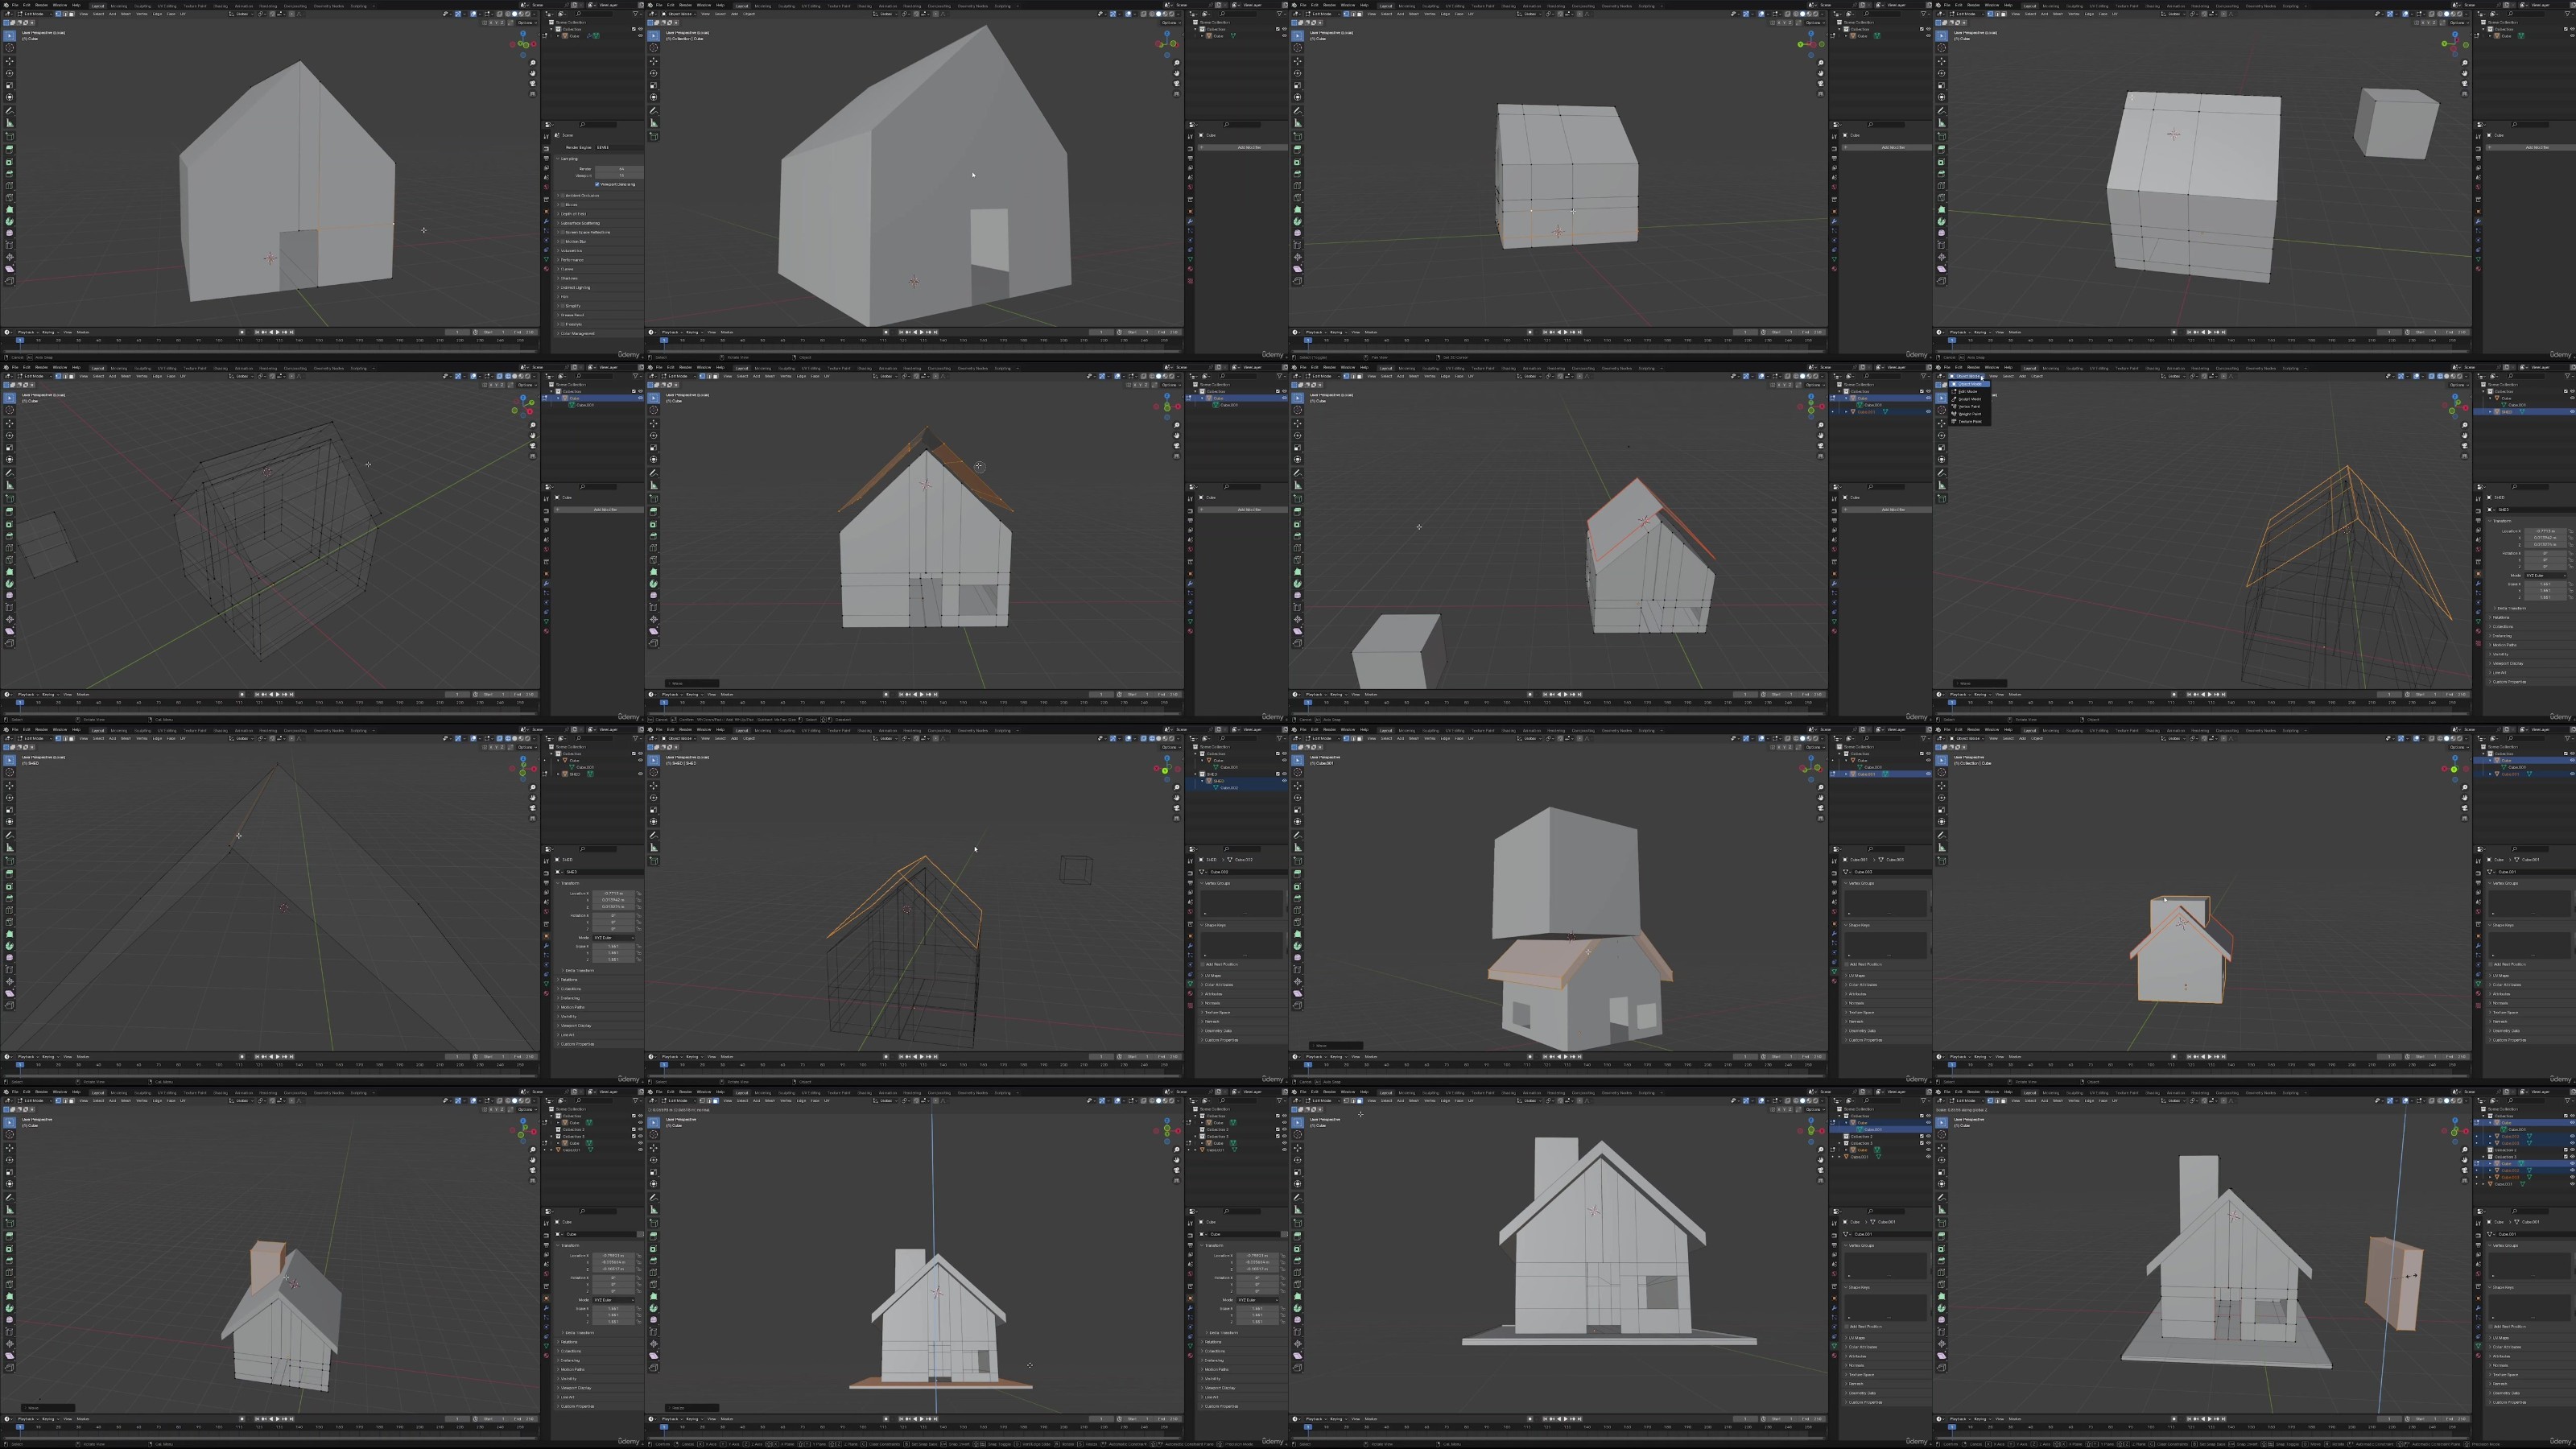
Task: Pick Rotate tool in the open-mode-menu view
Action: [1941, 436]
